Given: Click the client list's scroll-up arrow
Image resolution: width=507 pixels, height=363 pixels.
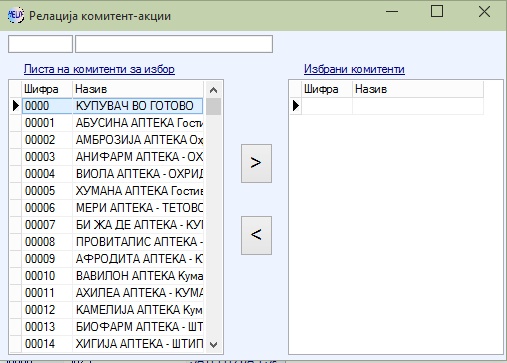Looking at the screenshot, I should tap(213, 90).
